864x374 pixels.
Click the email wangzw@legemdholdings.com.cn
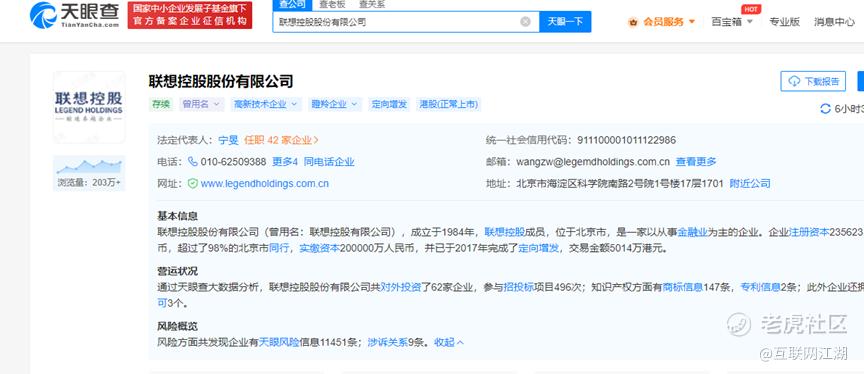(x=593, y=162)
